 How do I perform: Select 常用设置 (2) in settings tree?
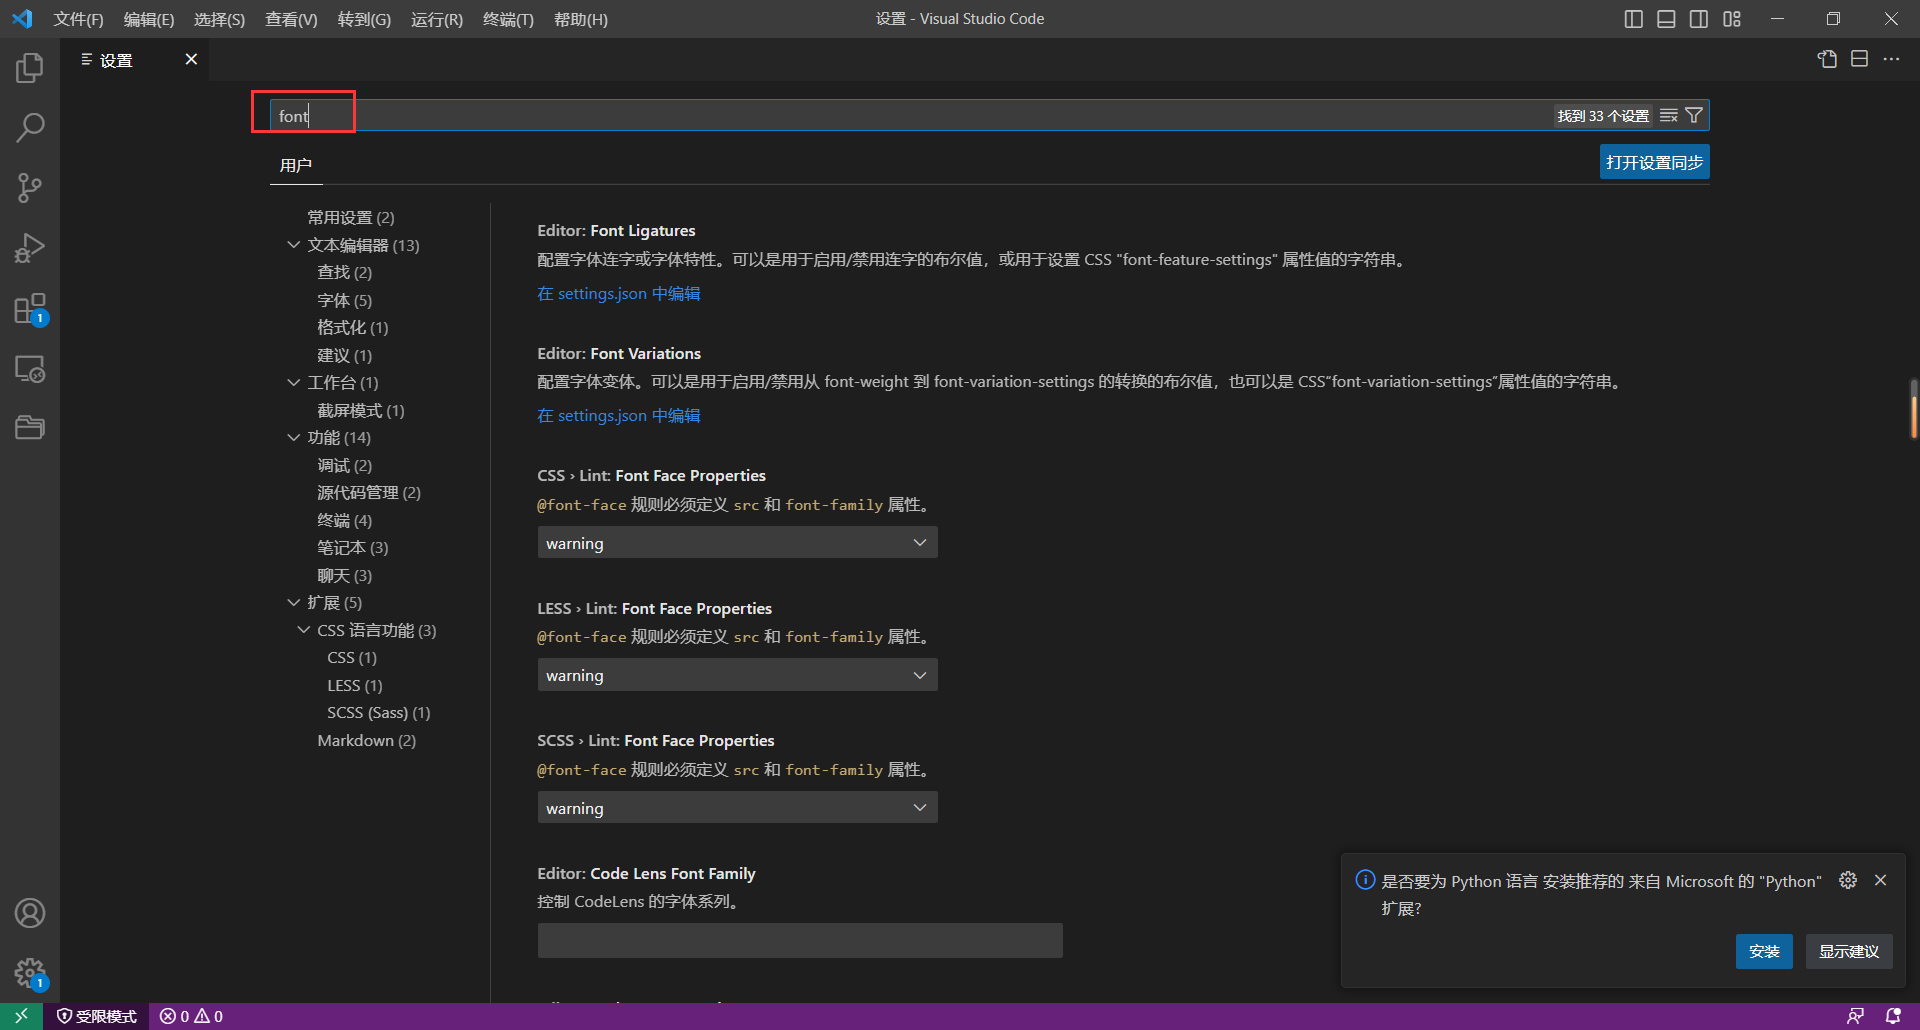click(351, 217)
